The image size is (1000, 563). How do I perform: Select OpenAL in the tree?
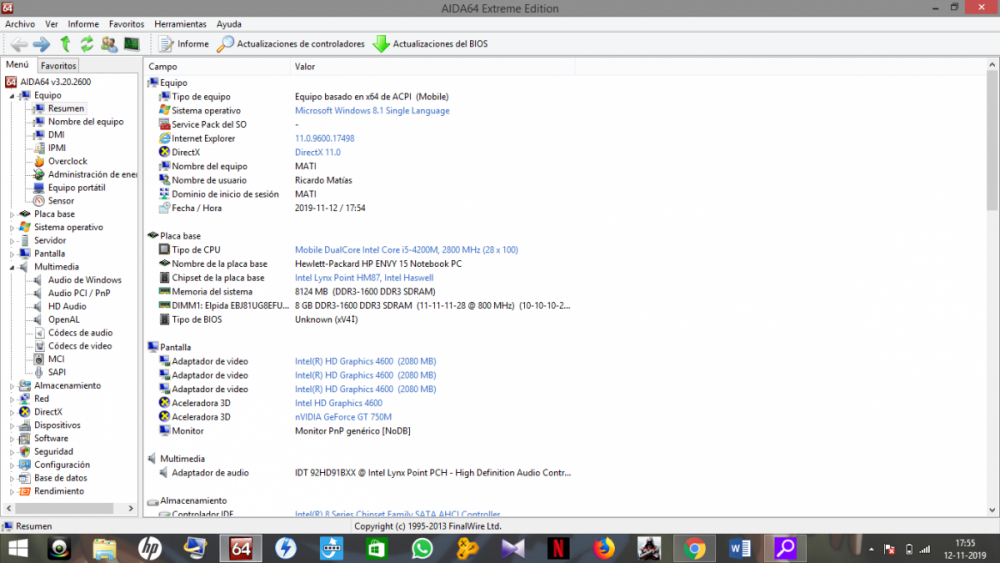[x=64, y=319]
